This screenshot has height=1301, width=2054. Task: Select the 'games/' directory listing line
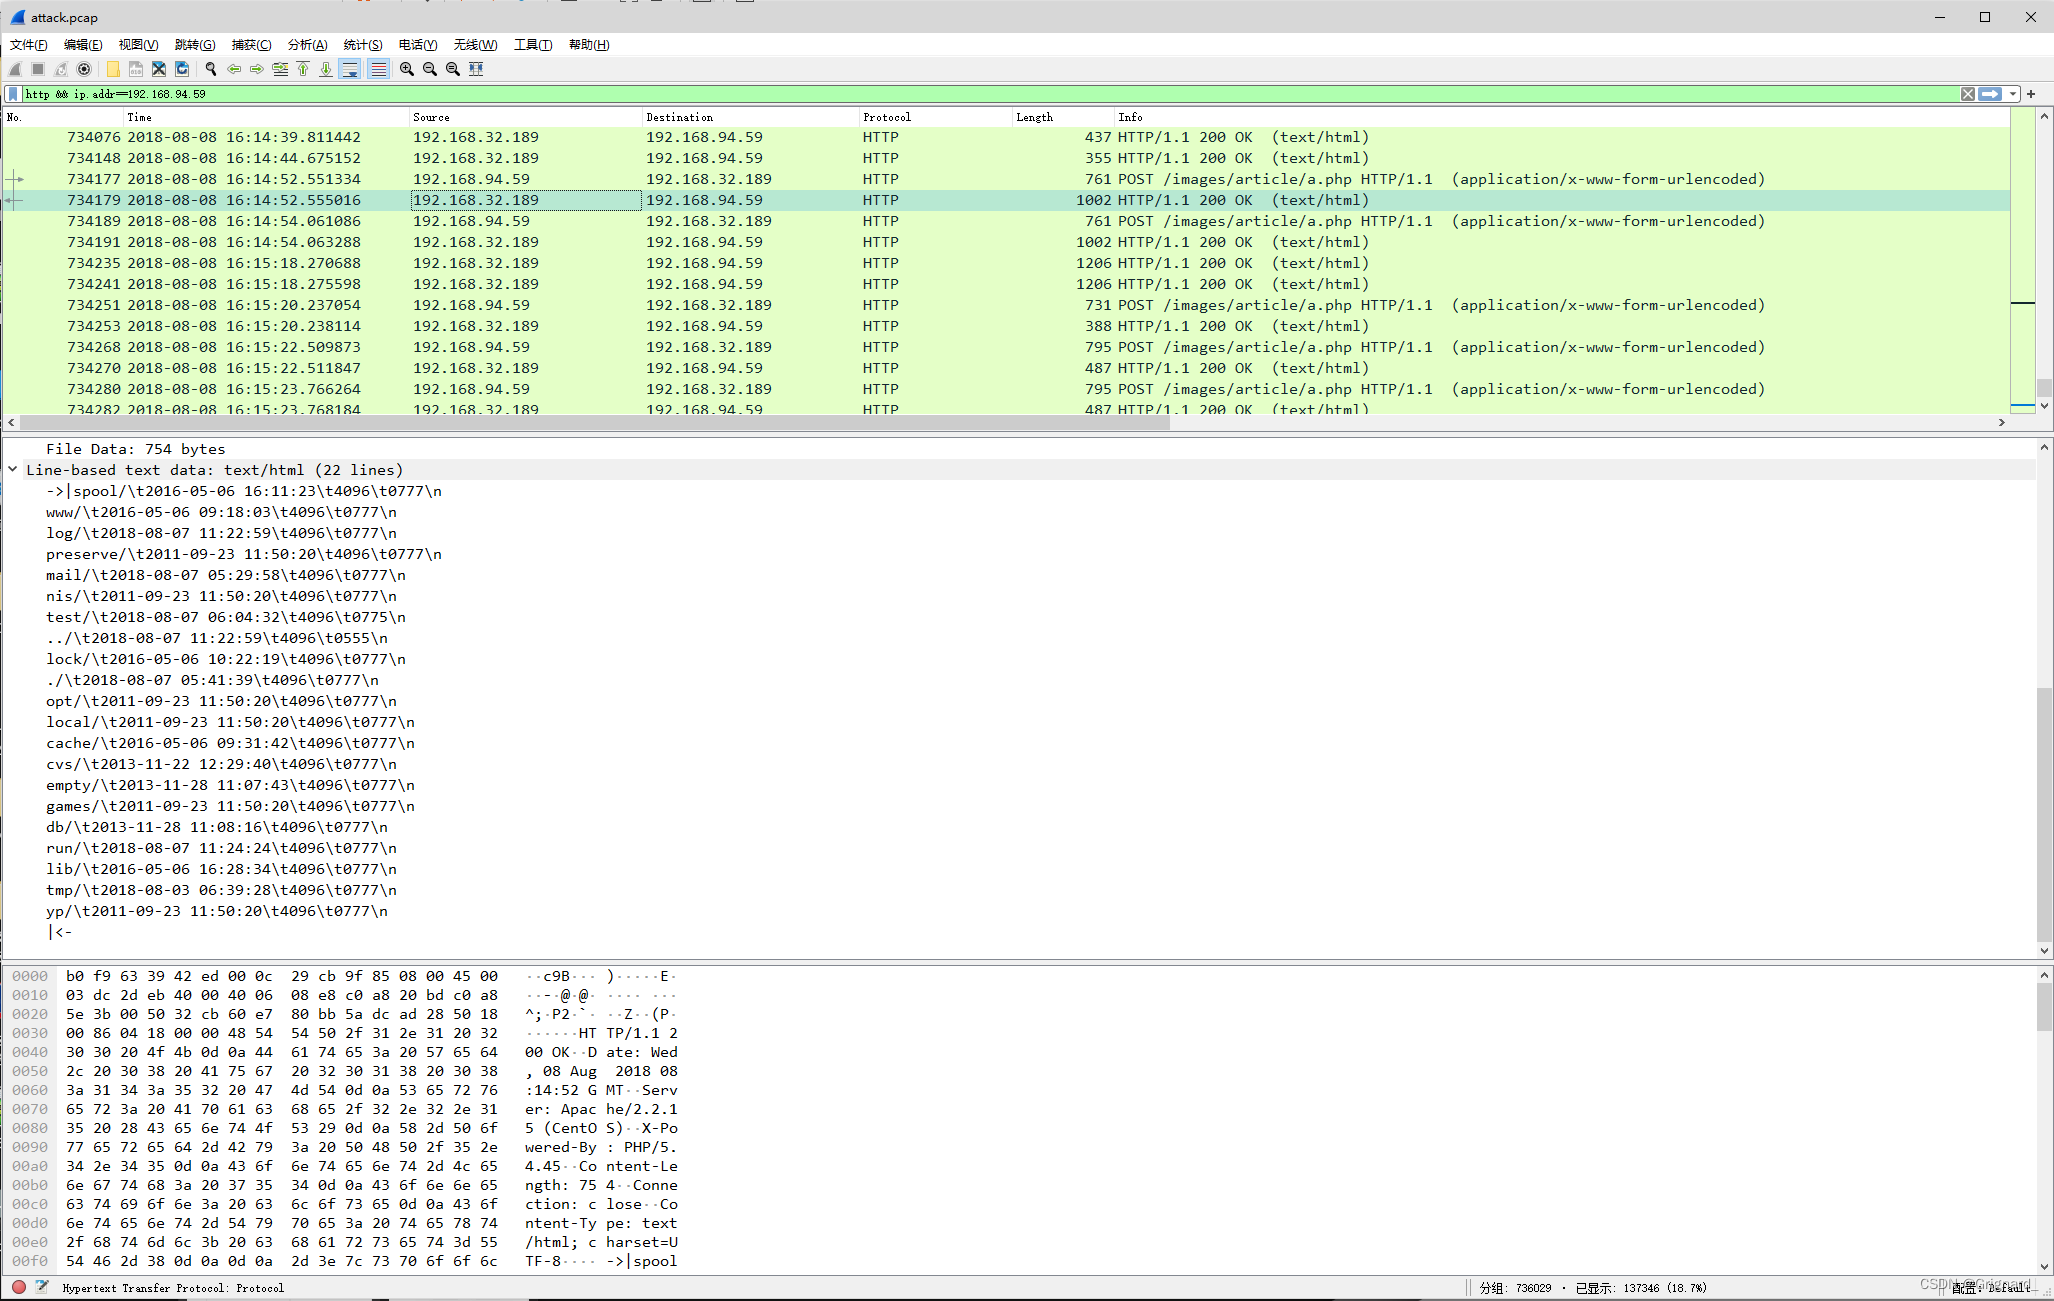click(x=230, y=806)
